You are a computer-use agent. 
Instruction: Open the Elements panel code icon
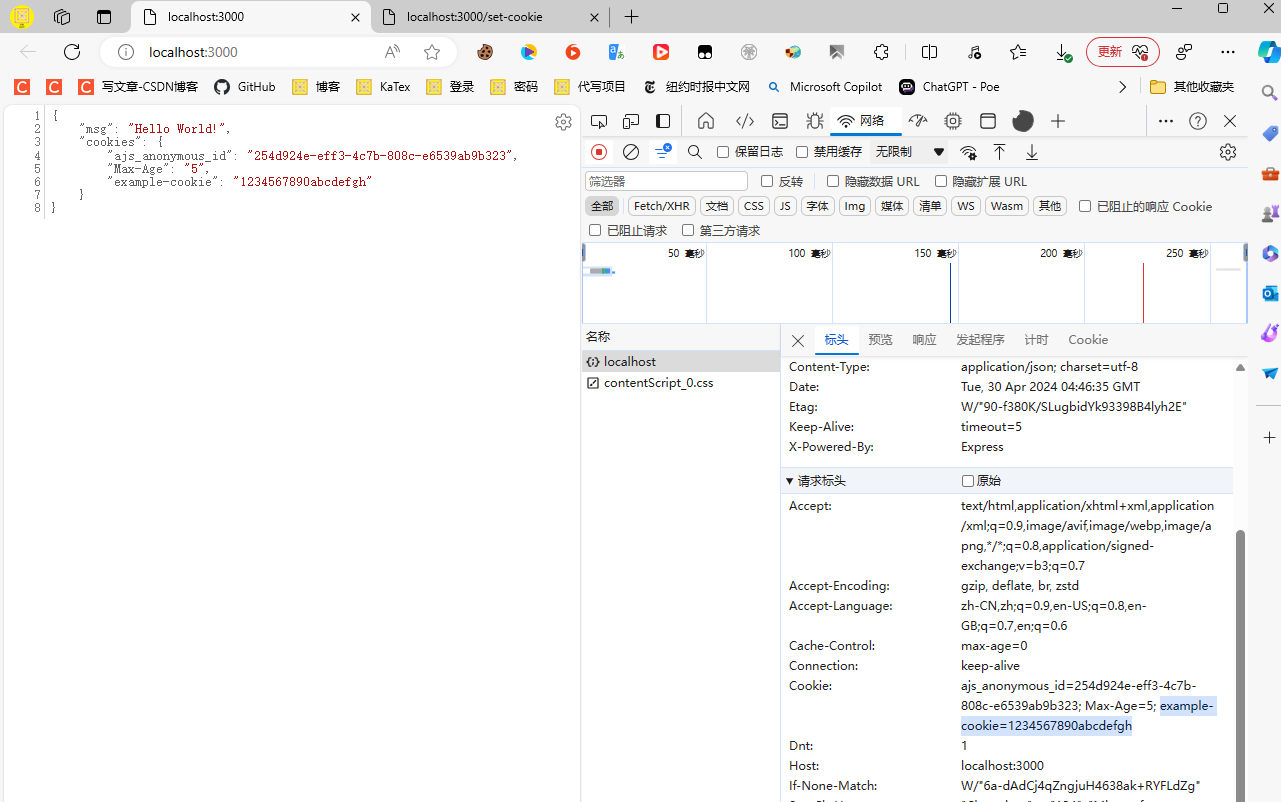point(745,121)
